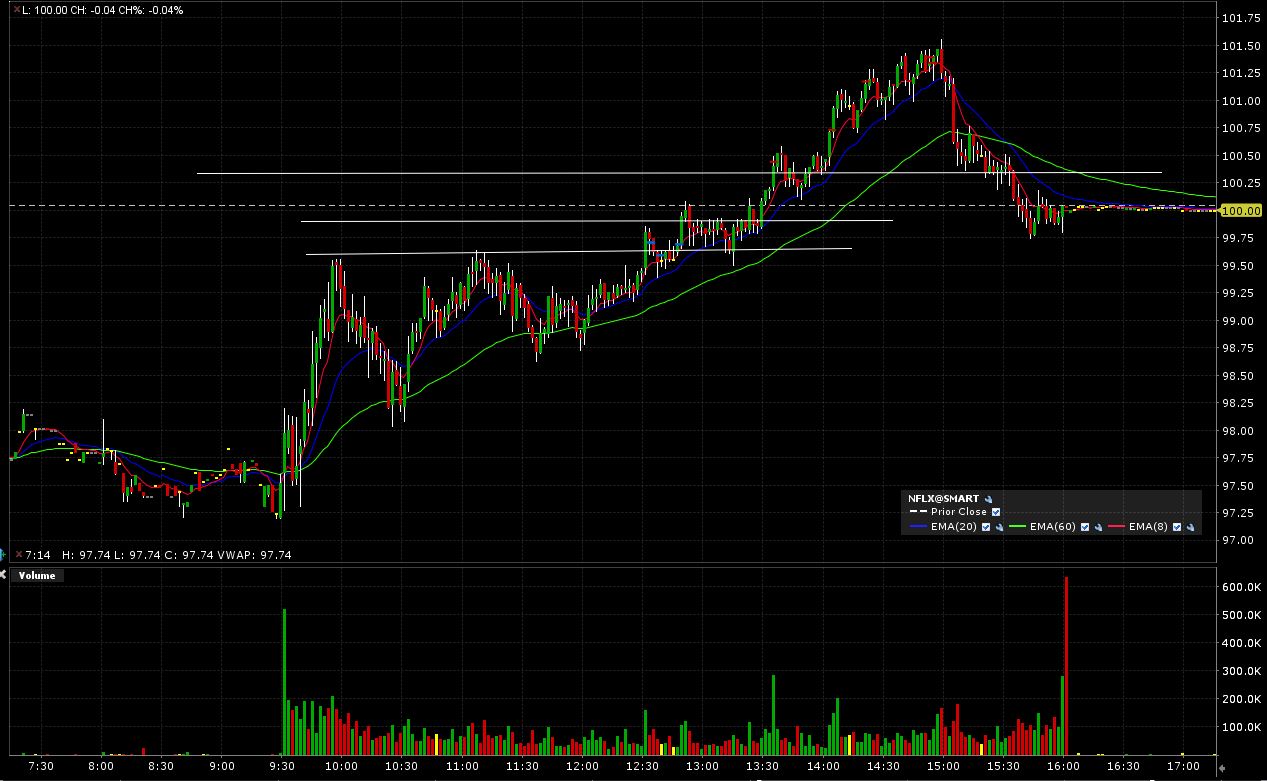The height and width of the screenshot is (781, 1267).
Task: Click the blue EMA(20) color swatch
Action: 918,527
